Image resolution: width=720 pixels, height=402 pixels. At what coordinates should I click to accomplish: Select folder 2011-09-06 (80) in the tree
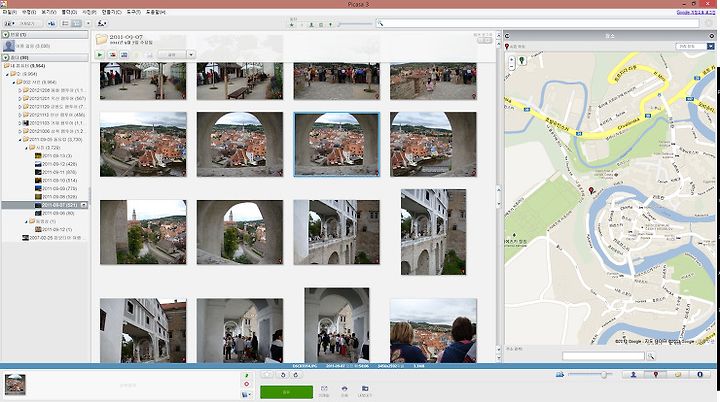pos(54,213)
